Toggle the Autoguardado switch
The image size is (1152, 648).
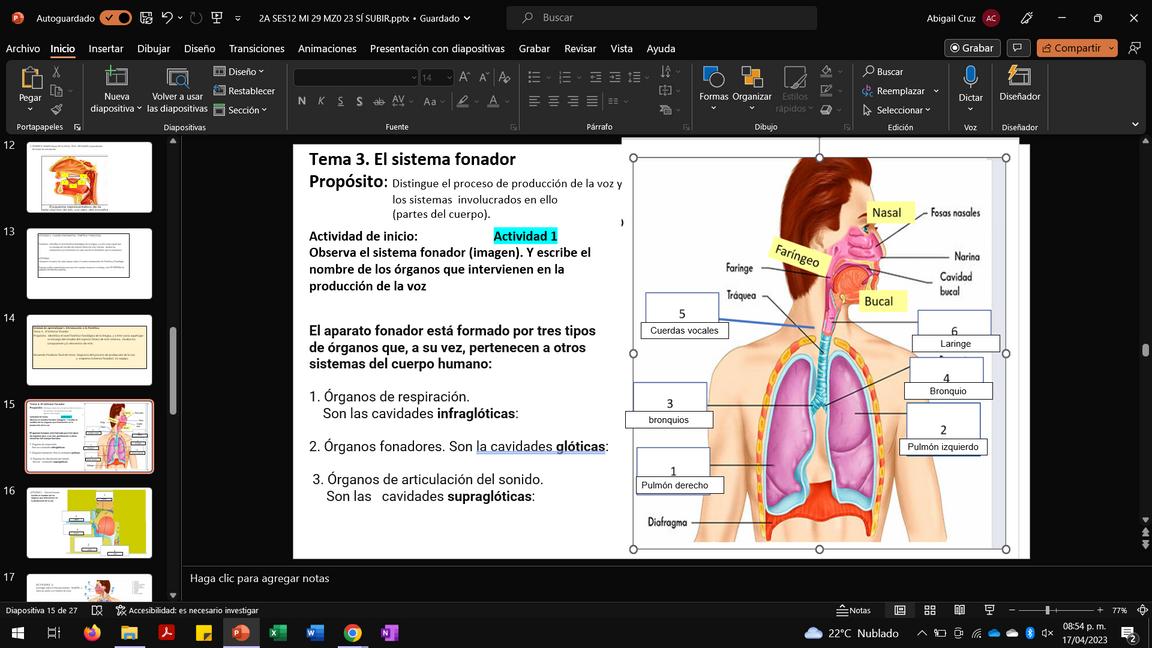[x=115, y=18]
